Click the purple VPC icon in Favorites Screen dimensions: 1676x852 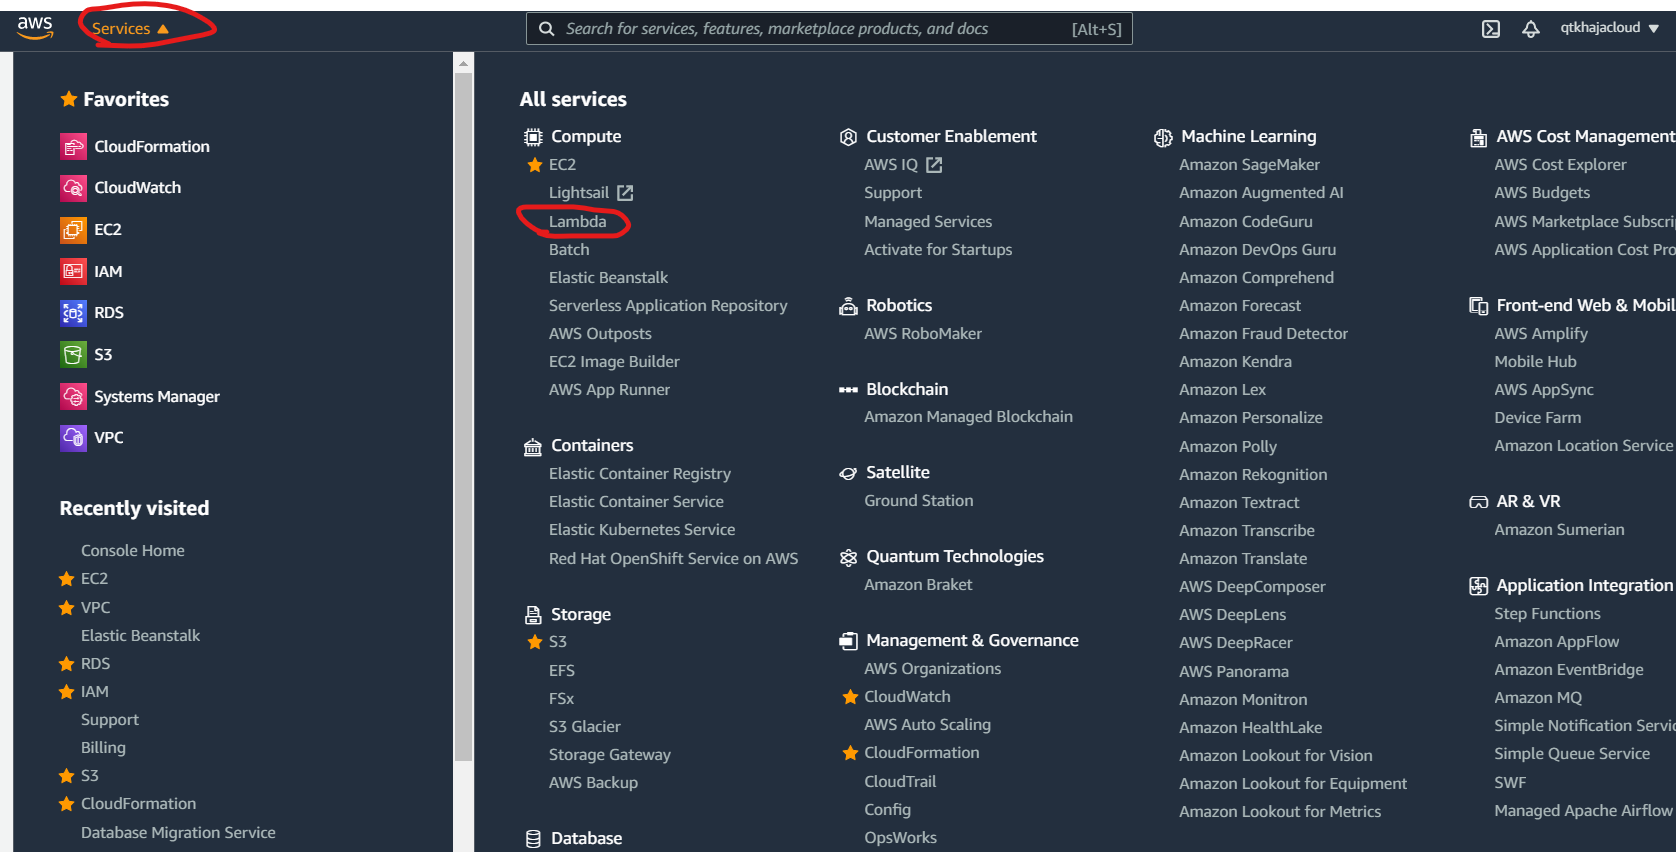tap(73, 438)
